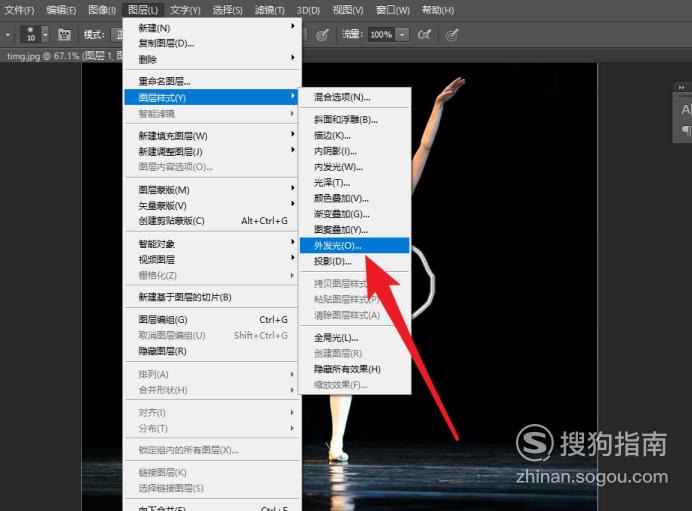Viewport: 692px width, 511px height.
Task: Choose 颜色叠加(V)... layer style
Action: (x=355, y=198)
